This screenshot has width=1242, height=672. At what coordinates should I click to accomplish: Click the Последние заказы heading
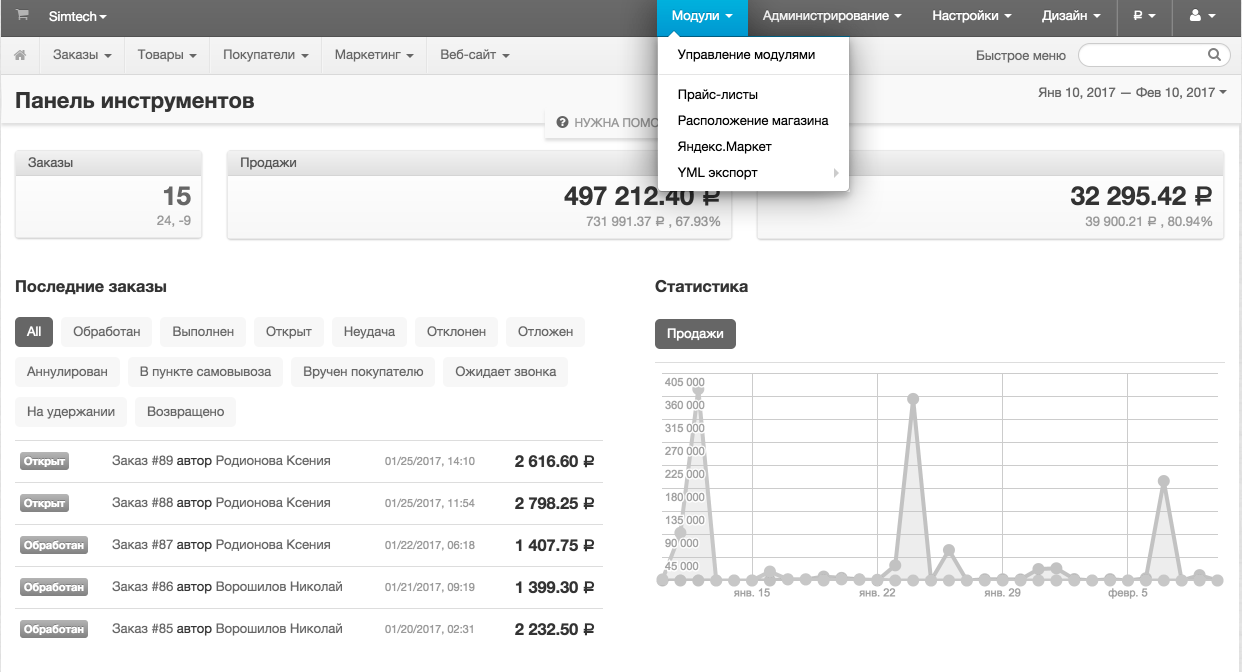(91, 287)
